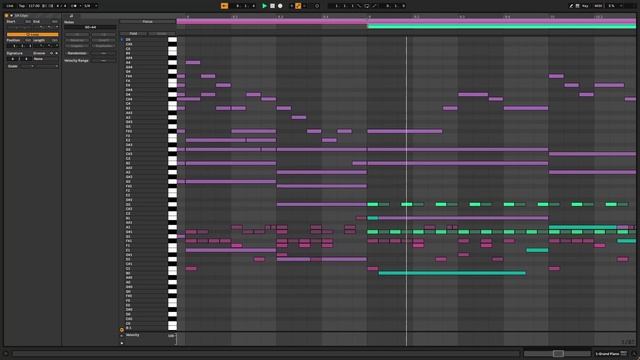The width and height of the screenshot is (640, 360).
Task: Adjust the Randomize amount slider
Action: (104, 53)
